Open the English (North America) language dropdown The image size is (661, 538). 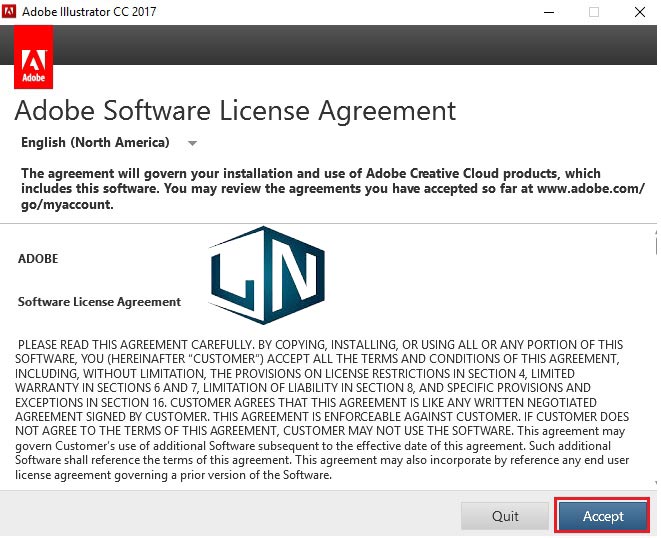click(x=96, y=142)
